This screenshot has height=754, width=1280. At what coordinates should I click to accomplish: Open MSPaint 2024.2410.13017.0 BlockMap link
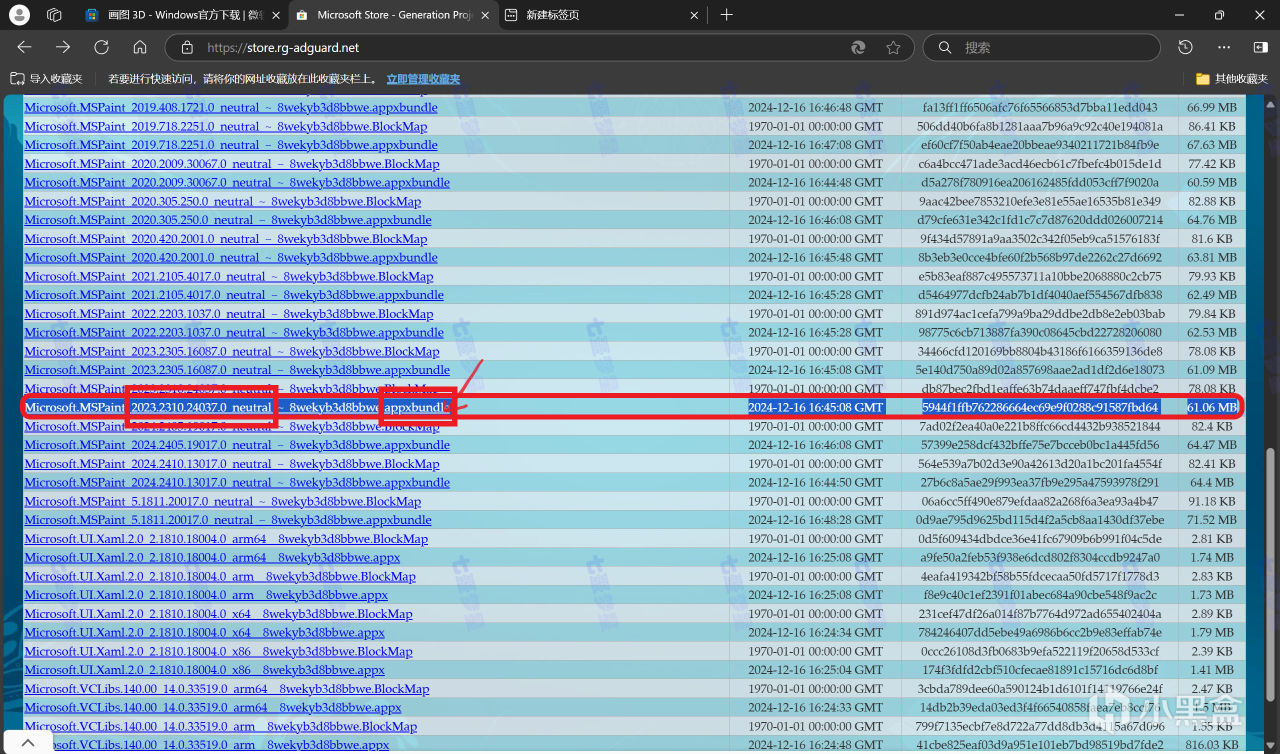pos(232,464)
